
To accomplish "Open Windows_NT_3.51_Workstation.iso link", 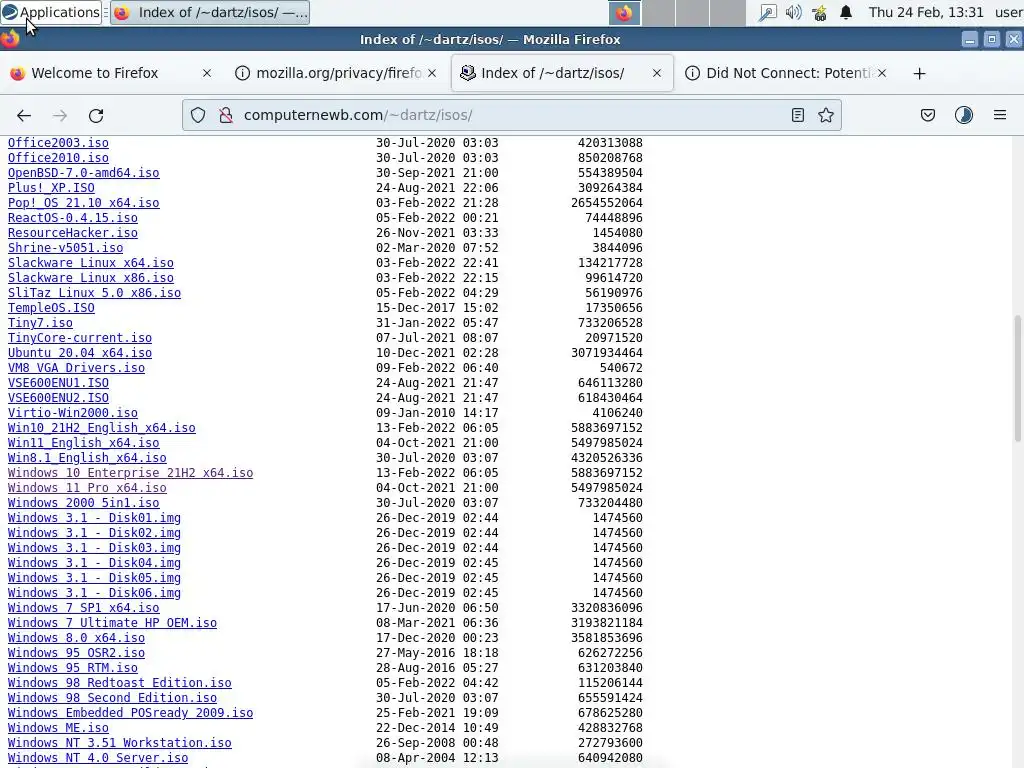I will (120, 744).
